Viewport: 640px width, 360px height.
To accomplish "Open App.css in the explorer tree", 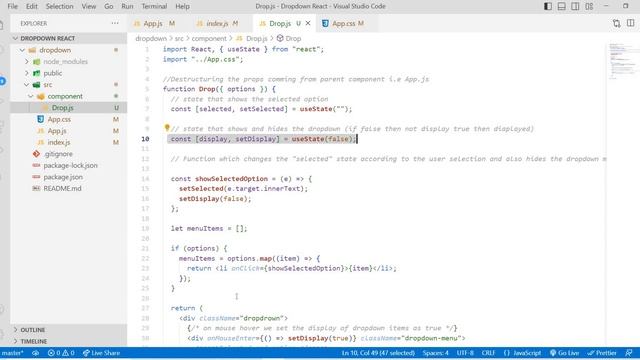I will pyautogui.click(x=59, y=119).
